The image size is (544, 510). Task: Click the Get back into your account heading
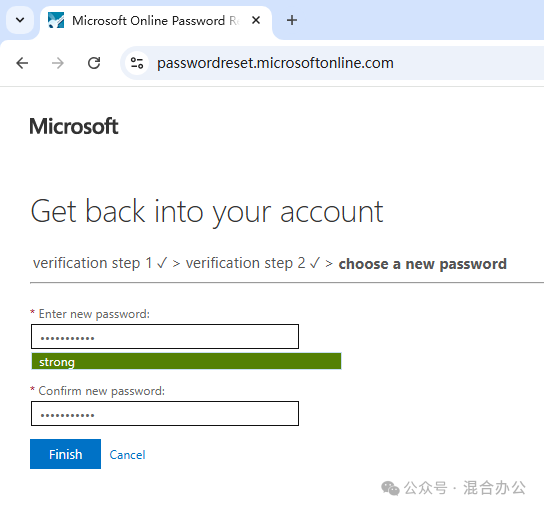pyautogui.click(x=207, y=212)
